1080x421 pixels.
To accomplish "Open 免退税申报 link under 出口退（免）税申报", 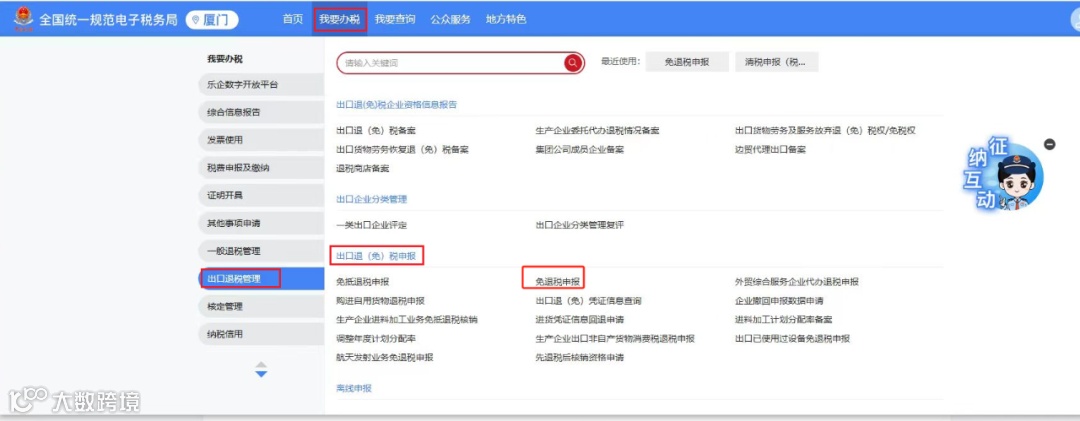I will (558, 282).
